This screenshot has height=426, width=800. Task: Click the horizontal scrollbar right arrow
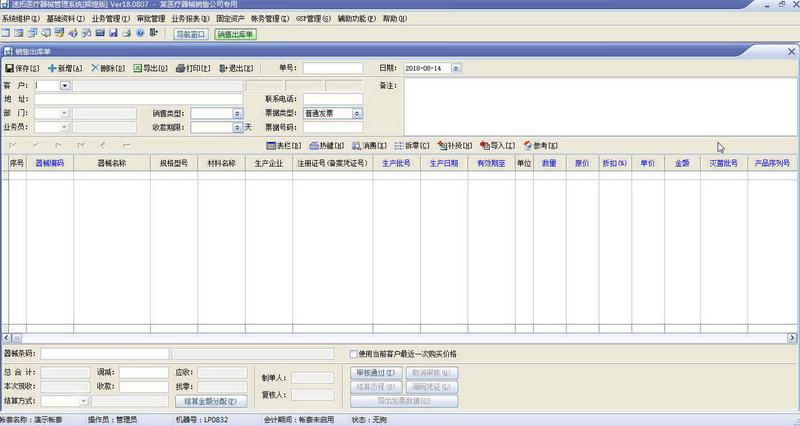[x=792, y=338]
